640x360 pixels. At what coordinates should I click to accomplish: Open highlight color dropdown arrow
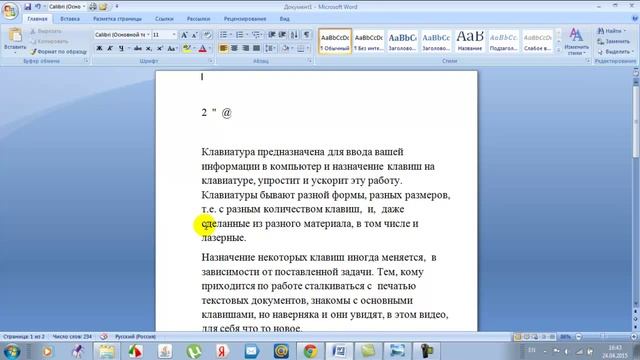pyautogui.click(x=194, y=49)
